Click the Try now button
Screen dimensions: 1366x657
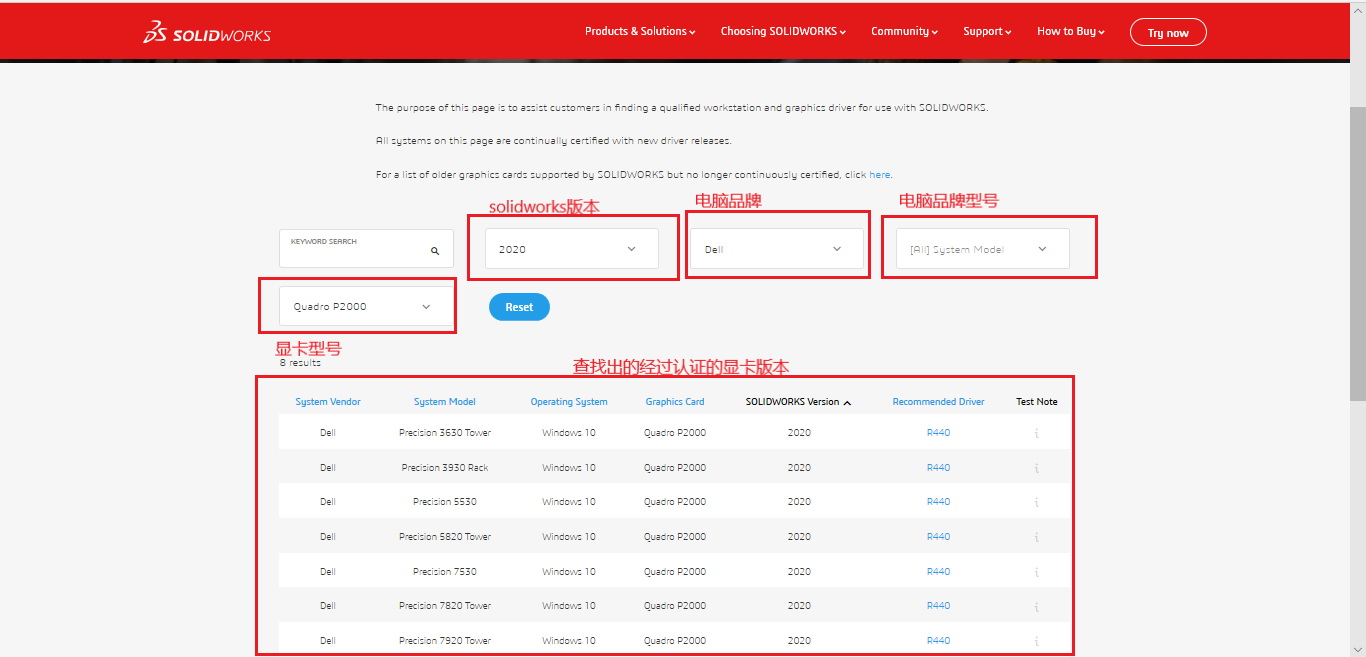[x=1168, y=33]
